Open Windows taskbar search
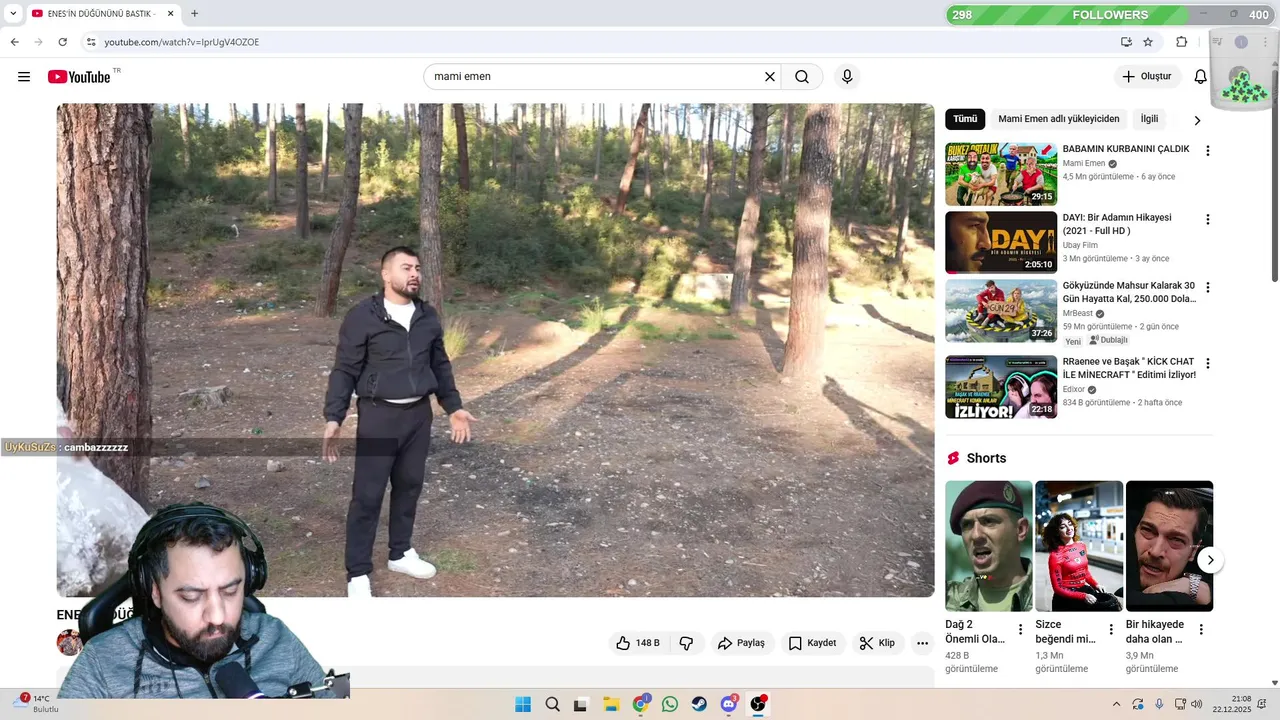The height and width of the screenshot is (720, 1280). point(552,704)
